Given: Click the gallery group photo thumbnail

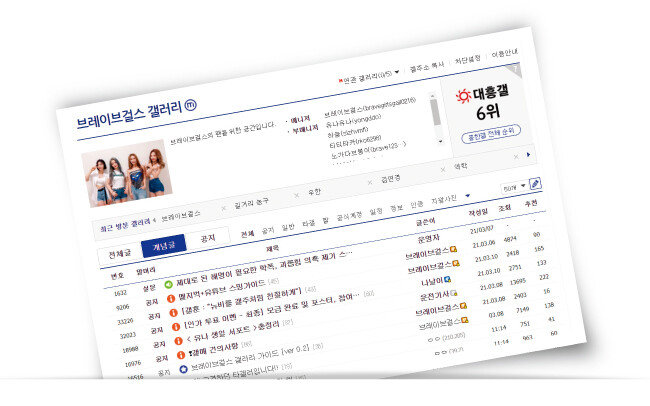Looking at the screenshot, I should 127,173.
